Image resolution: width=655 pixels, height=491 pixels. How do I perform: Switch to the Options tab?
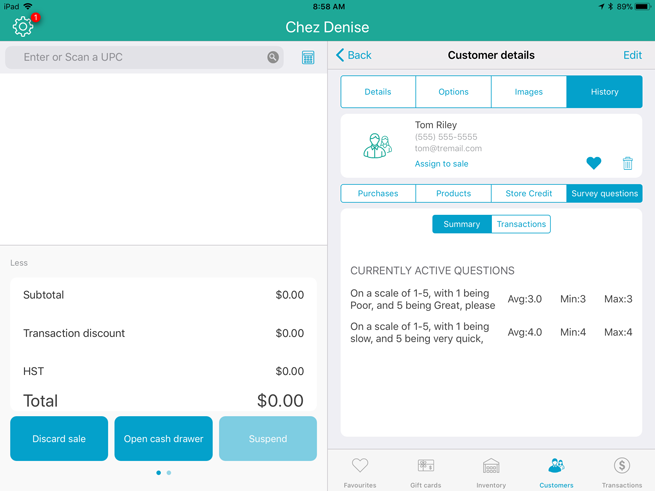point(453,92)
